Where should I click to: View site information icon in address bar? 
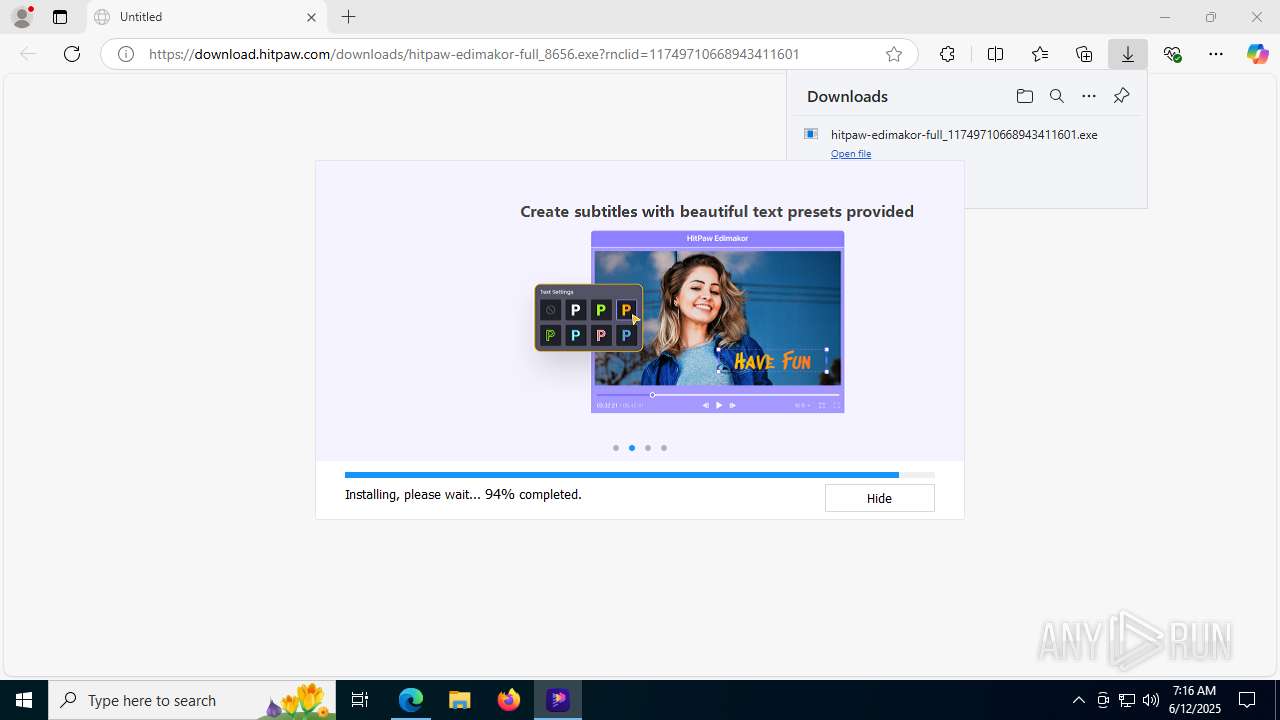point(126,54)
